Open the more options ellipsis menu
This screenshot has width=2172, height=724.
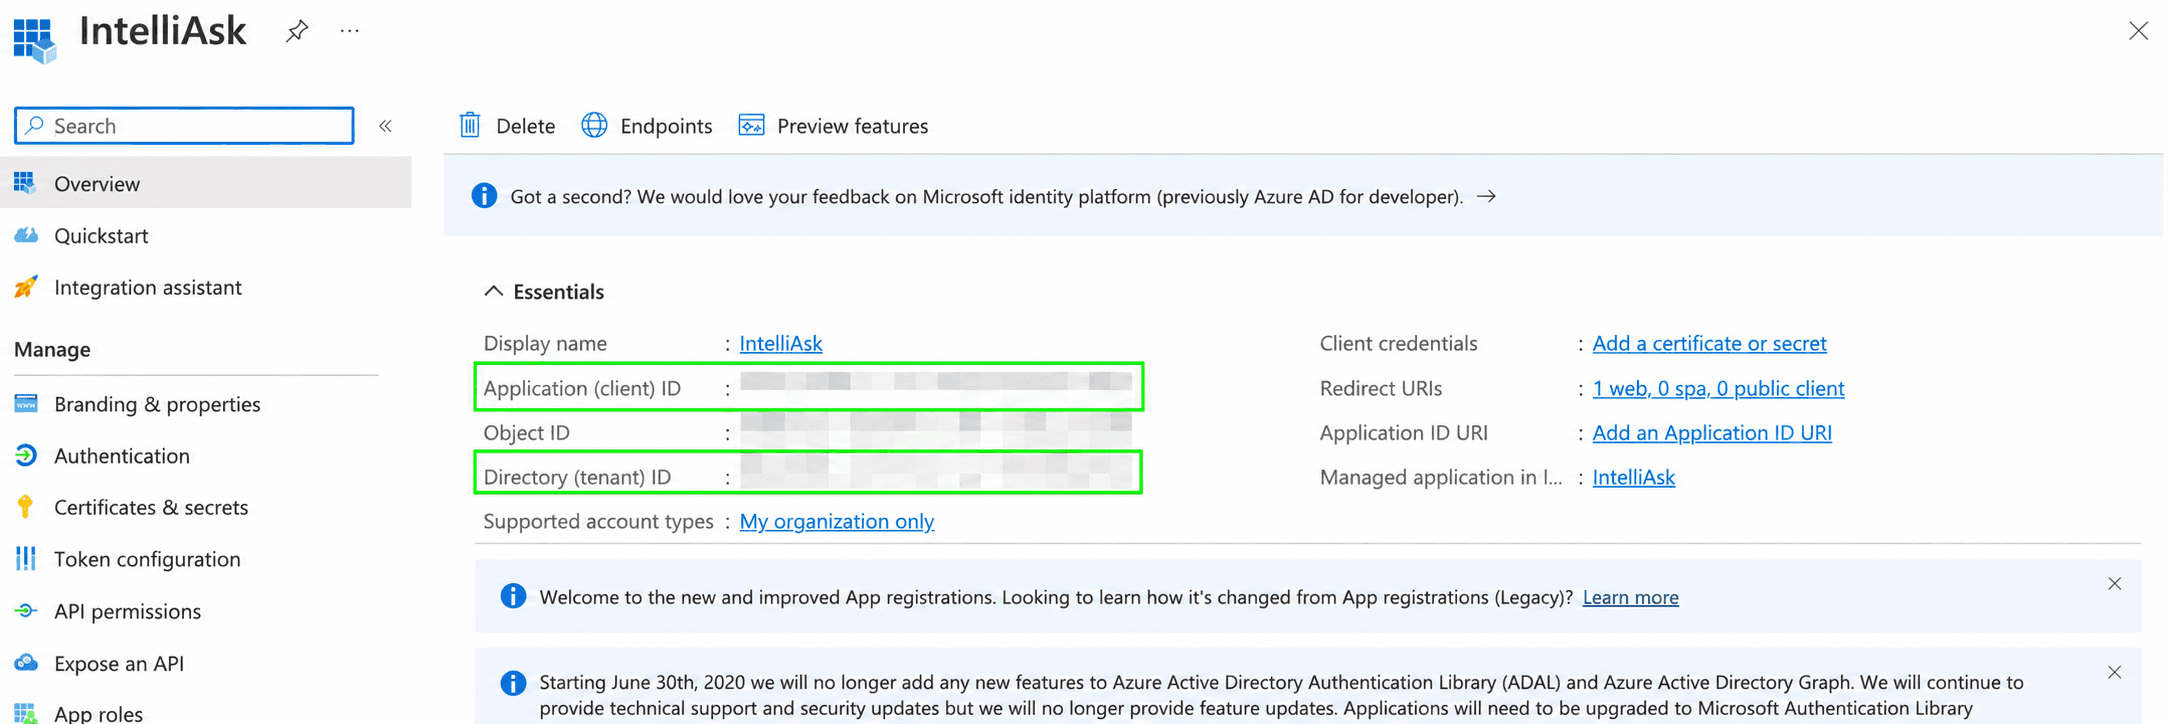[349, 31]
